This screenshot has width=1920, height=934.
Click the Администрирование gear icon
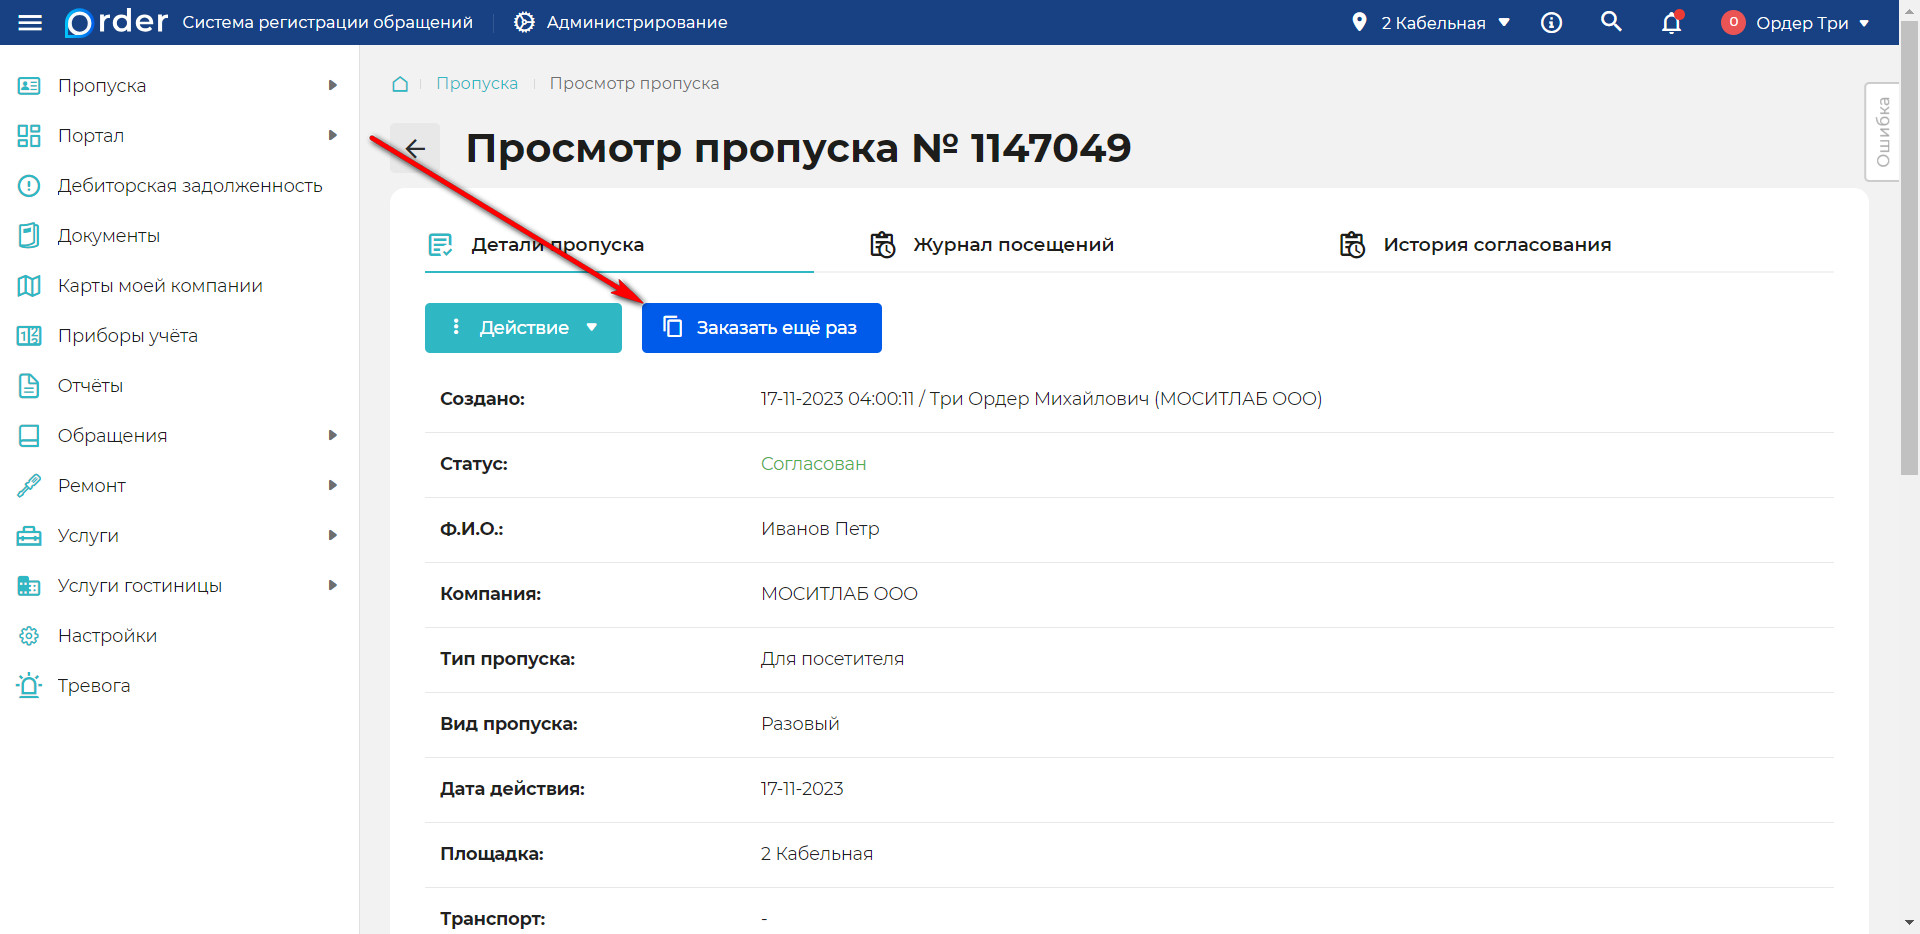[x=524, y=21]
